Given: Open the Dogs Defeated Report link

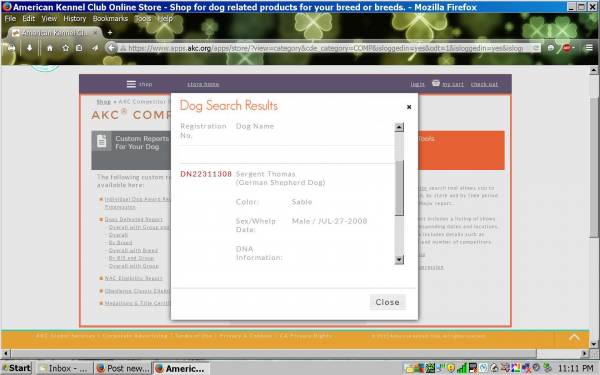Looking at the screenshot, I should tap(134, 219).
